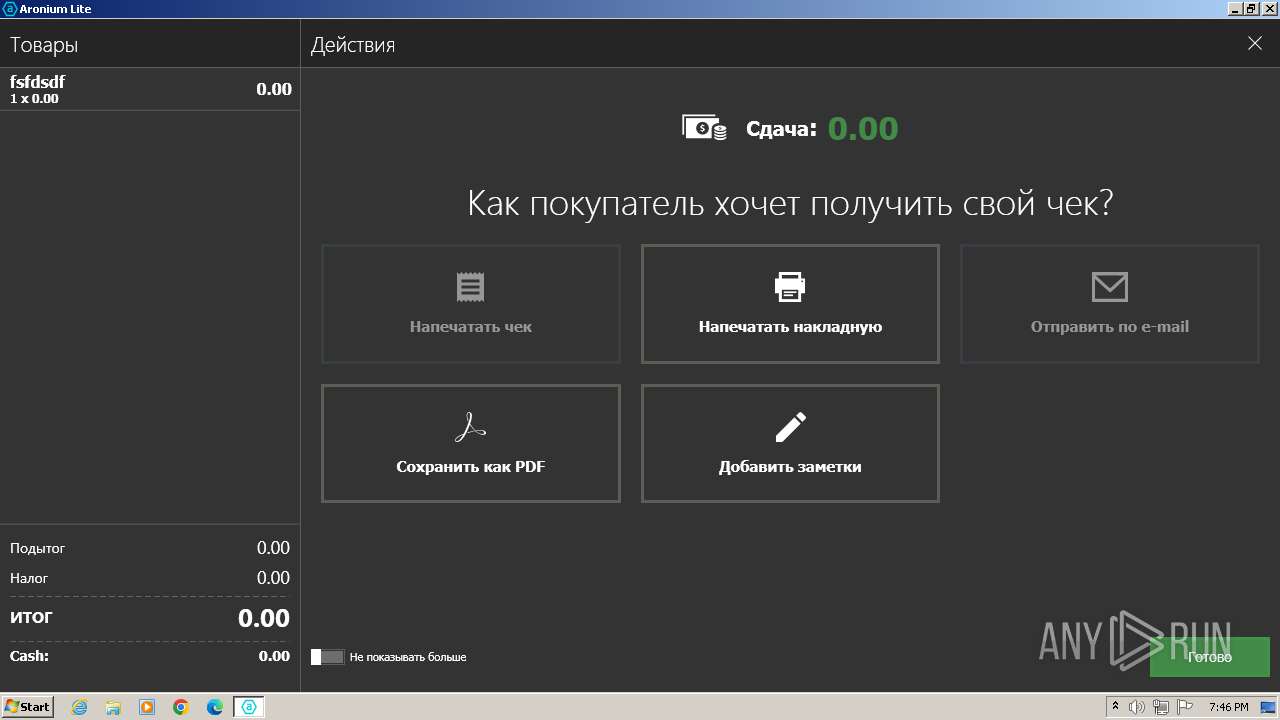Open Windows Media Player taskbar icon

pos(147,707)
